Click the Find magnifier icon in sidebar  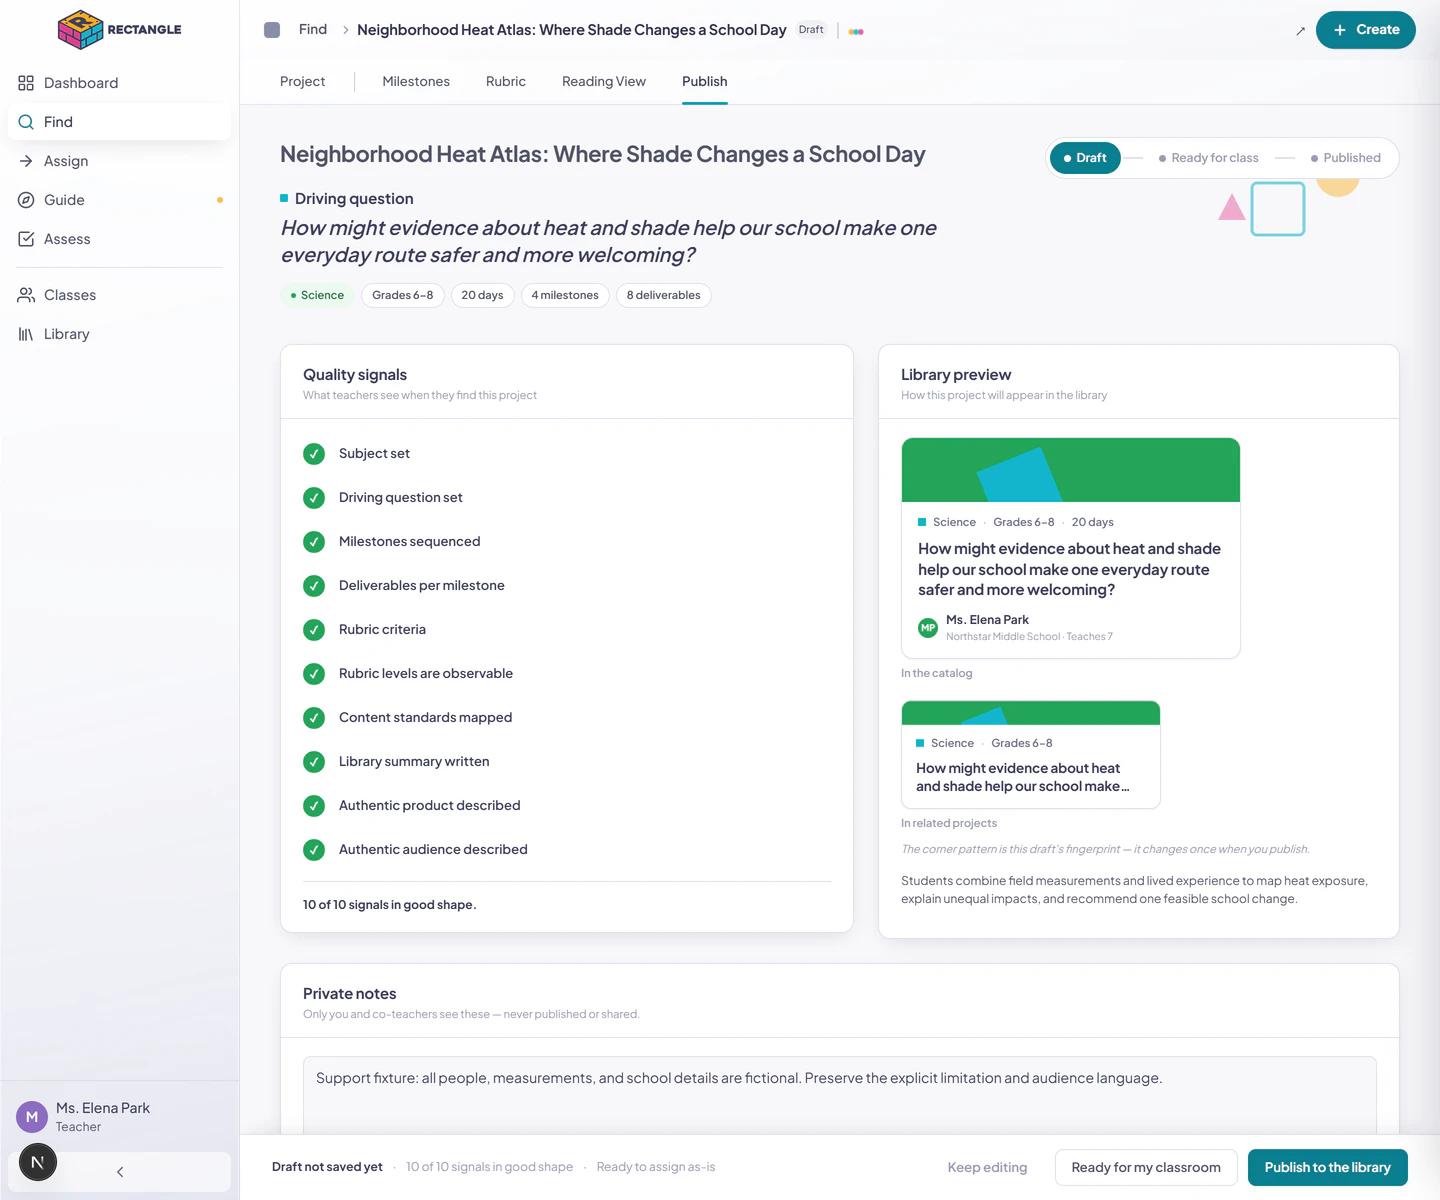(x=26, y=122)
